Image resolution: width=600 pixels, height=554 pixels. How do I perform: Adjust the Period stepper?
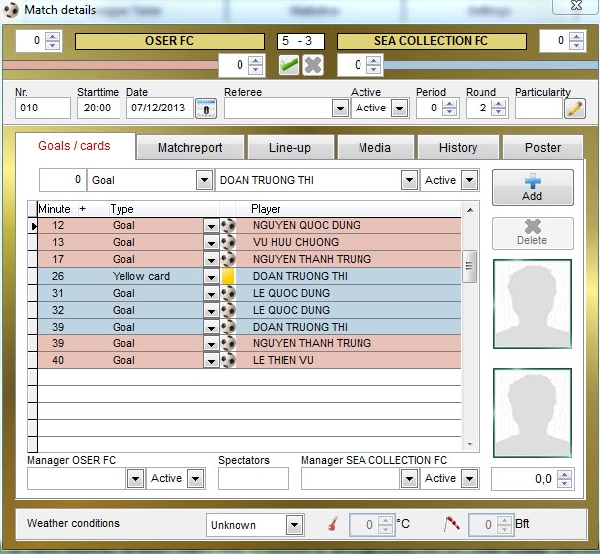pyautogui.click(x=449, y=108)
